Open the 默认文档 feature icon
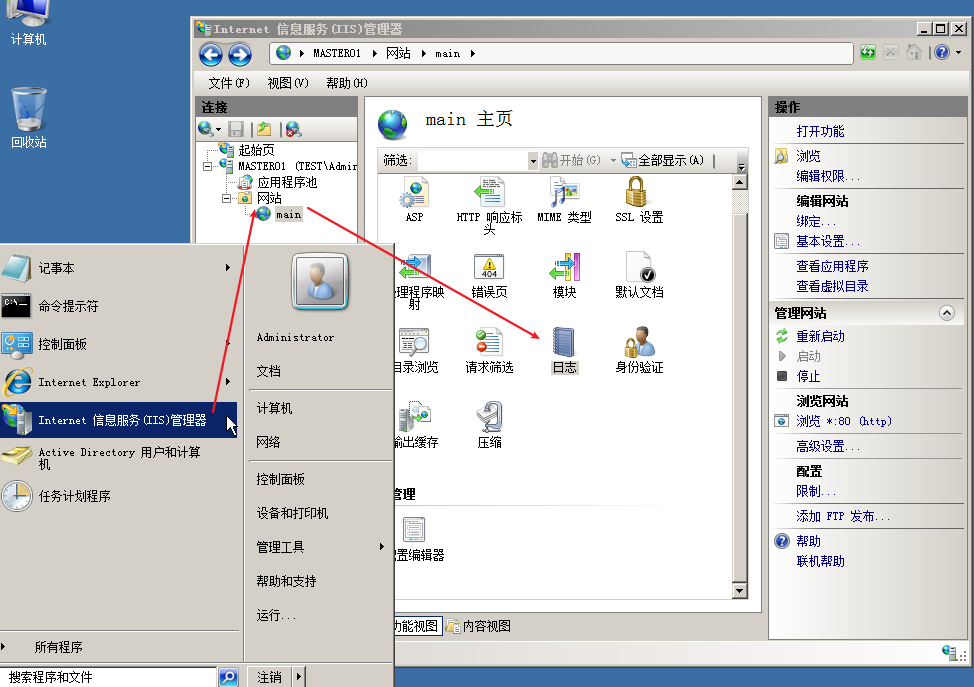This screenshot has height=687, width=974. [639, 268]
